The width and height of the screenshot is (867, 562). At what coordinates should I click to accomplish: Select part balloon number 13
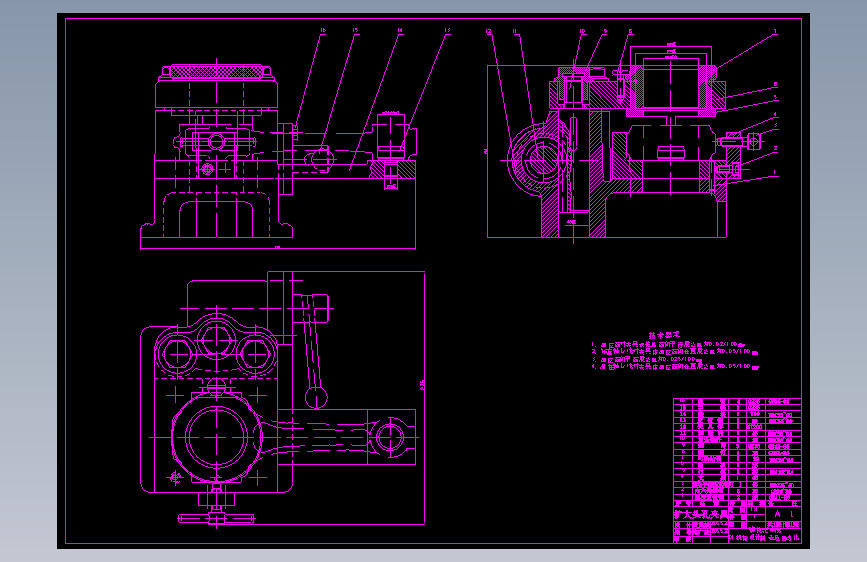click(447, 31)
